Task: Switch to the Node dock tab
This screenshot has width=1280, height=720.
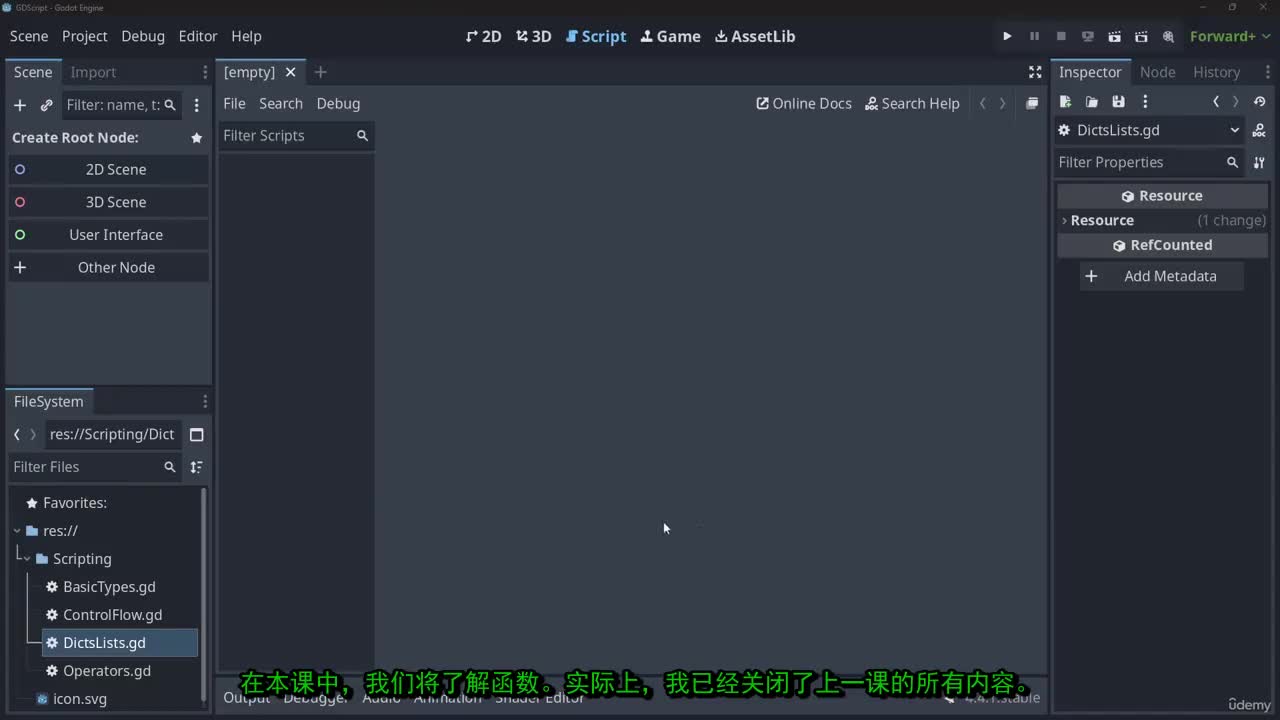Action: pyautogui.click(x=1157, y=72)
